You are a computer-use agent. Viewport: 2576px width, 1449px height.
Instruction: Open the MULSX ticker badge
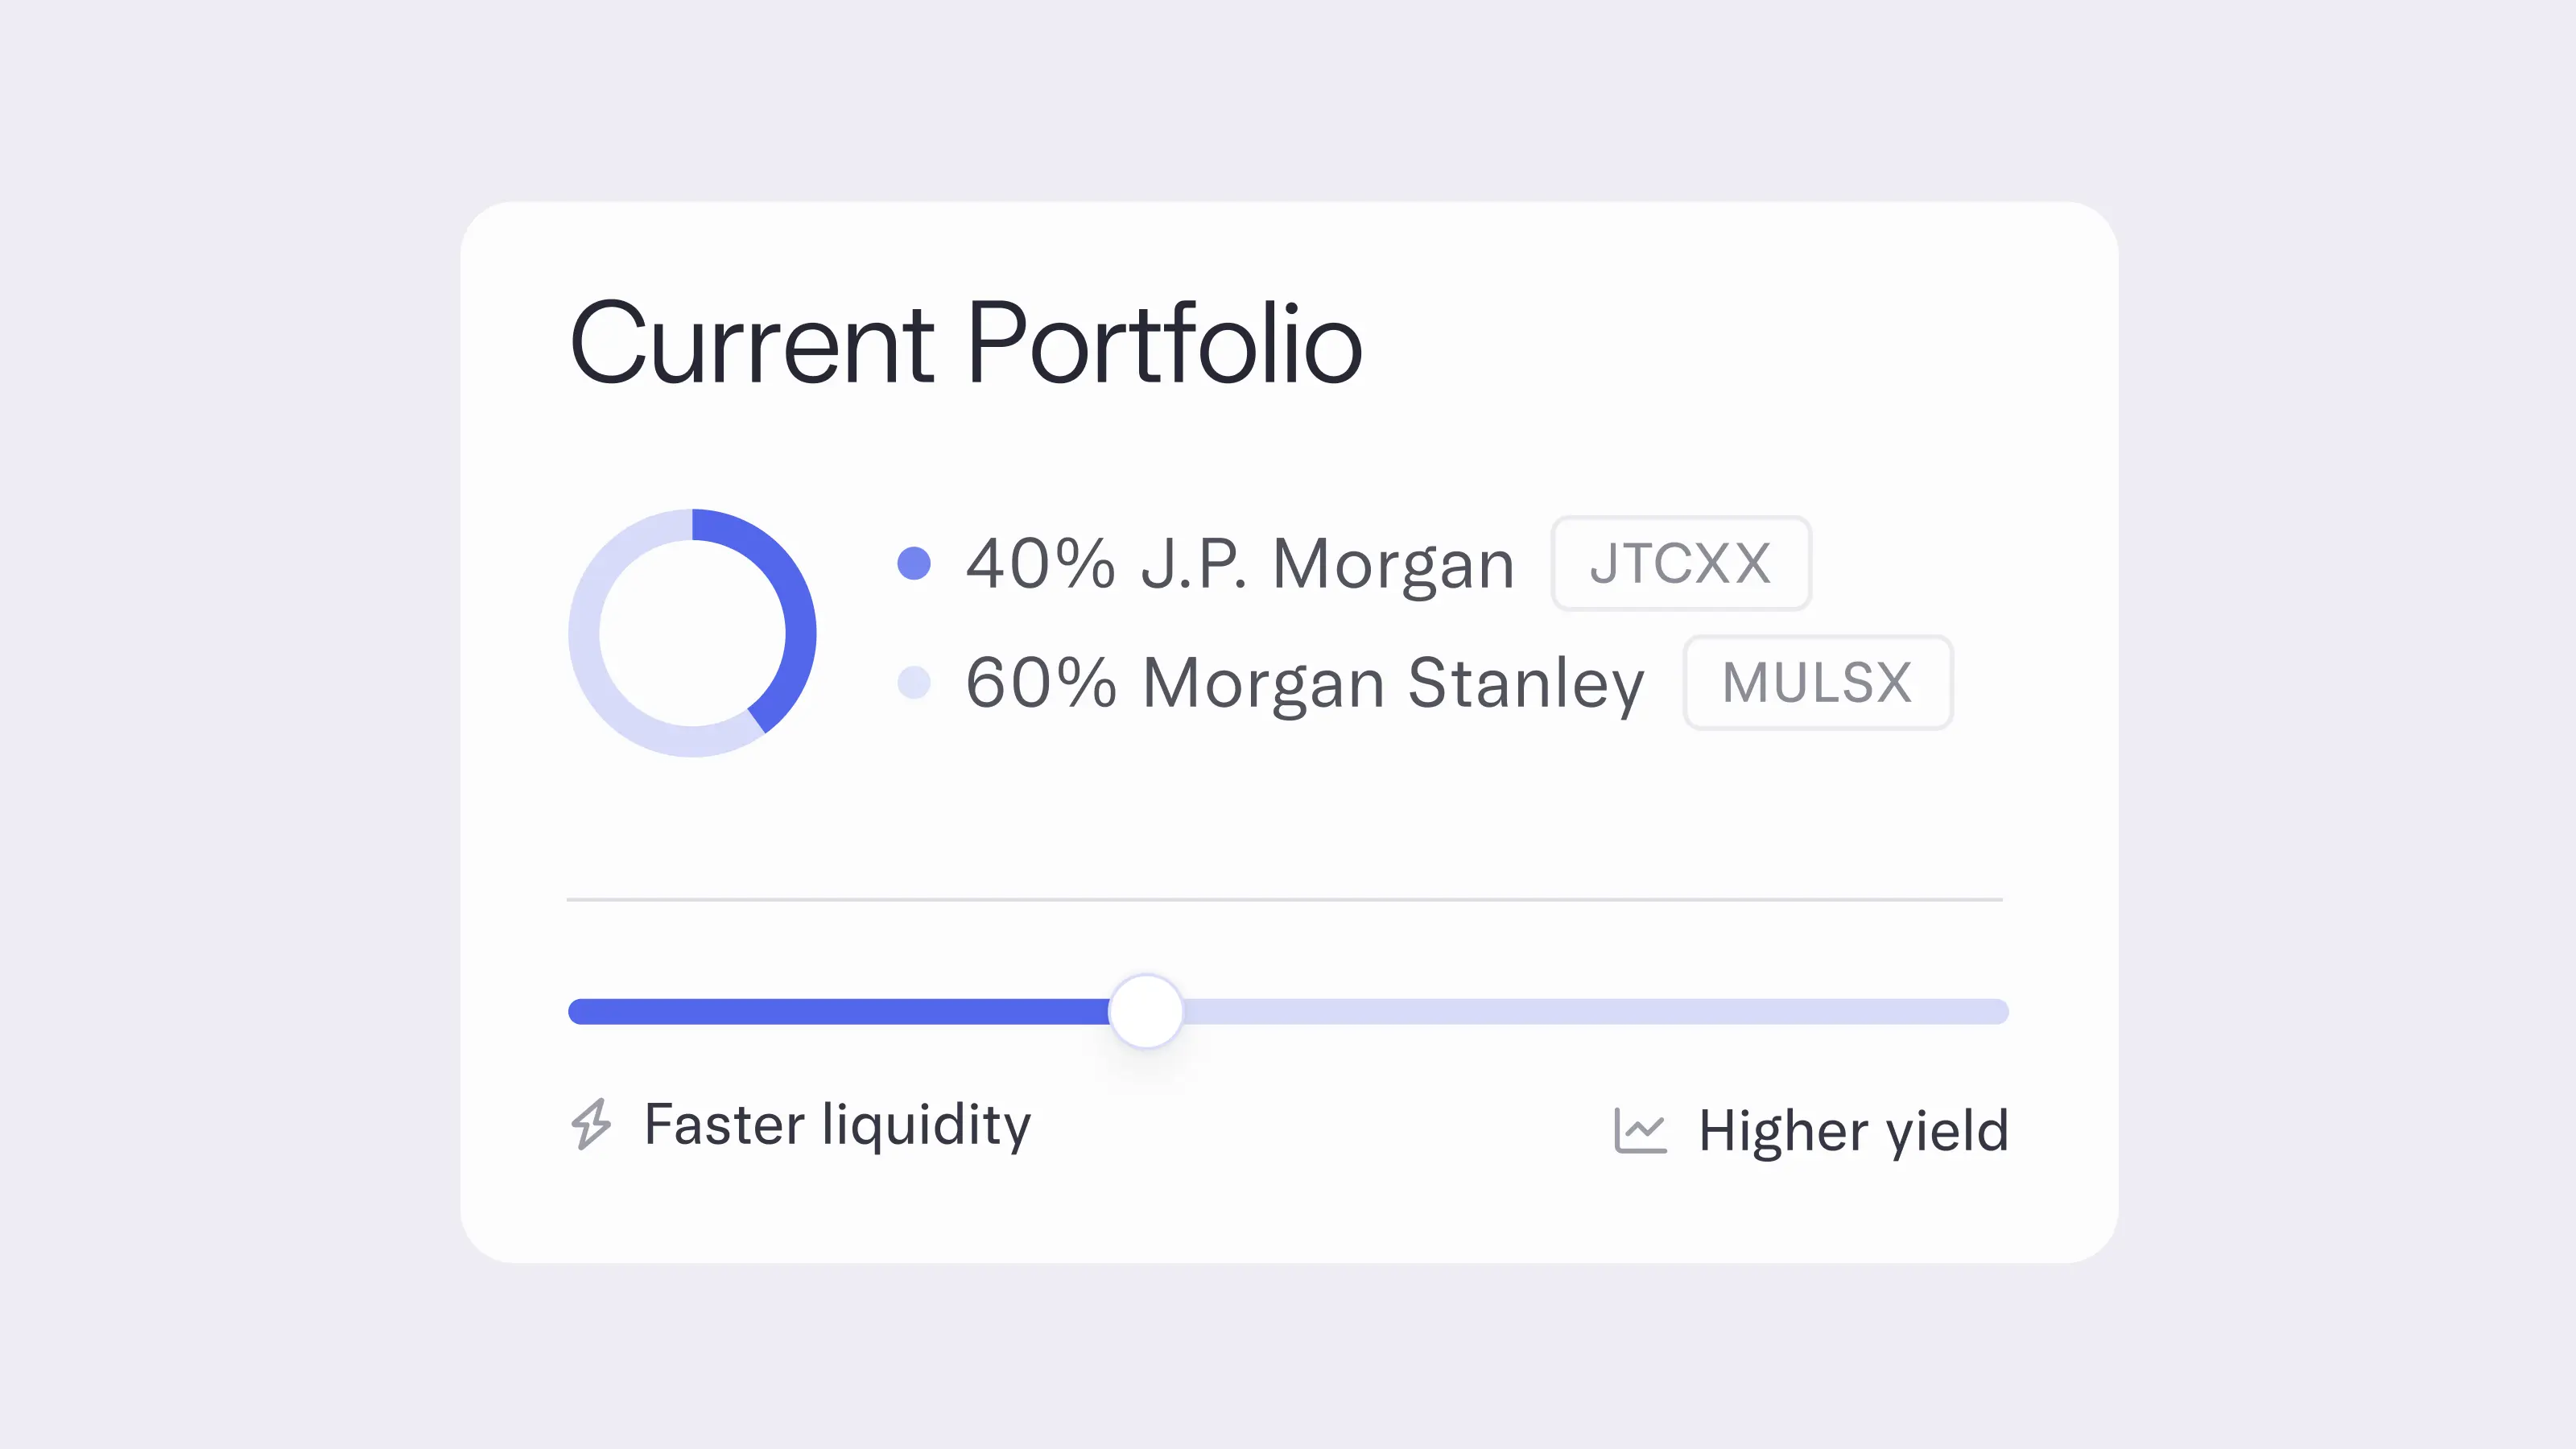click(1817, 682)
